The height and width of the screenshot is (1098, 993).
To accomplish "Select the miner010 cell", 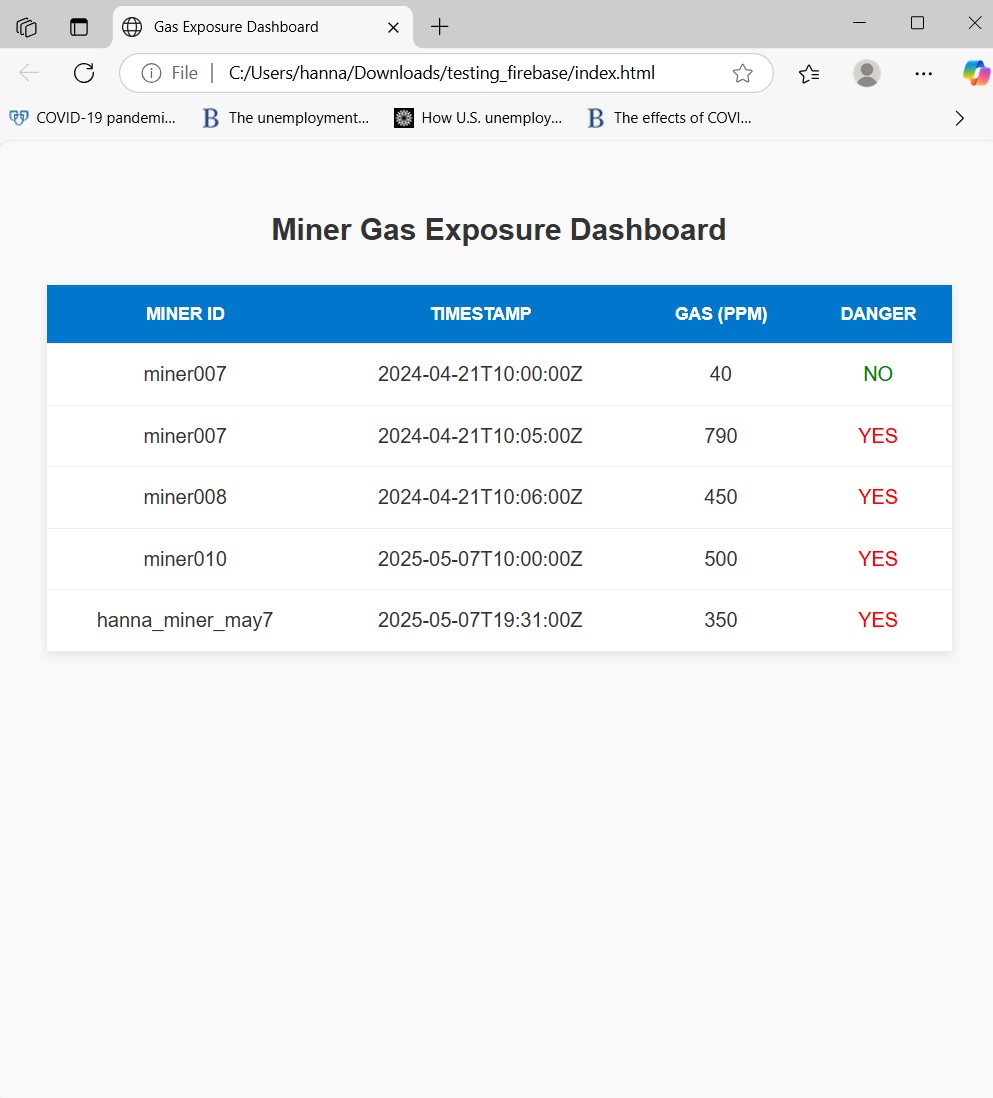I will tap(185, 559).
